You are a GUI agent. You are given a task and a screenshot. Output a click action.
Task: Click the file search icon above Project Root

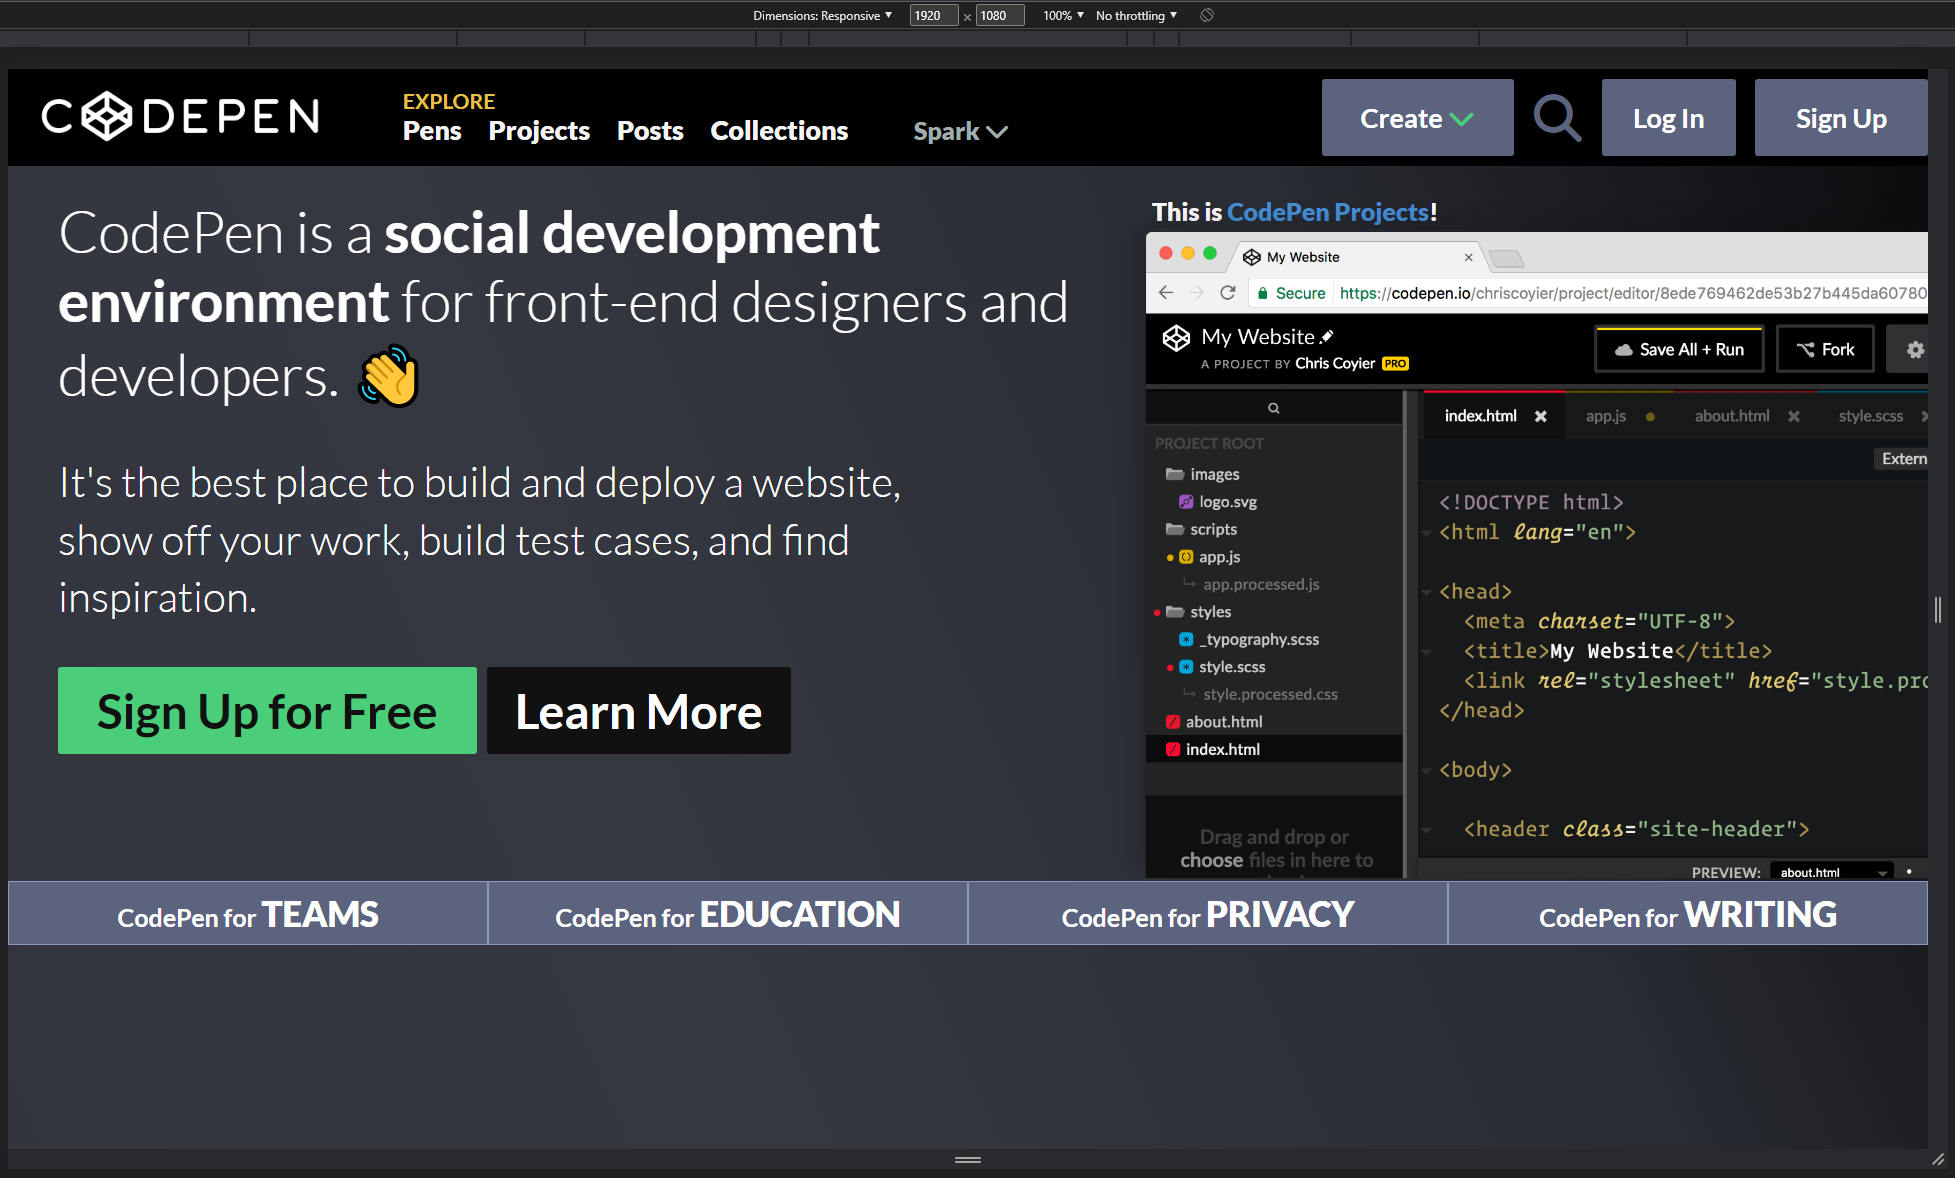1274,408
